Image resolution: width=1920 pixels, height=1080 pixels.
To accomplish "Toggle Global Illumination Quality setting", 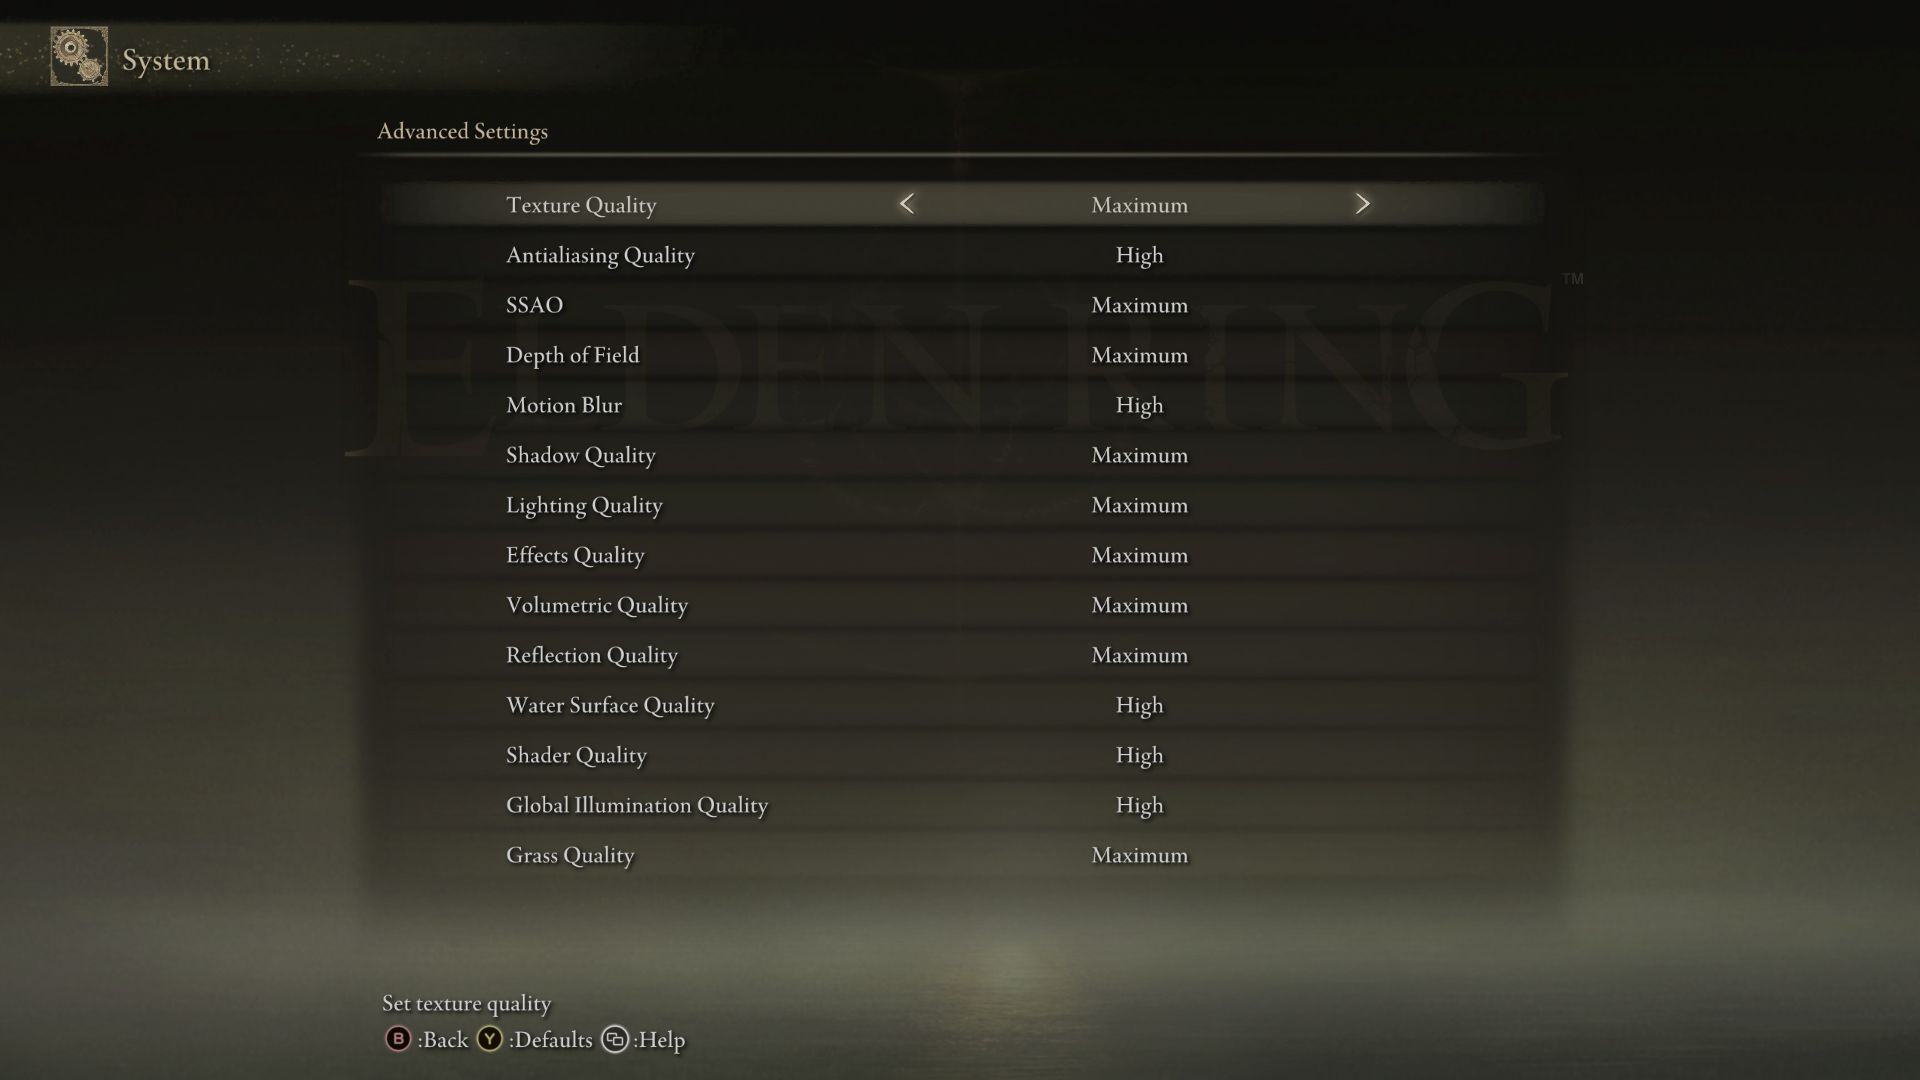I will click(x=1139, y=806).
